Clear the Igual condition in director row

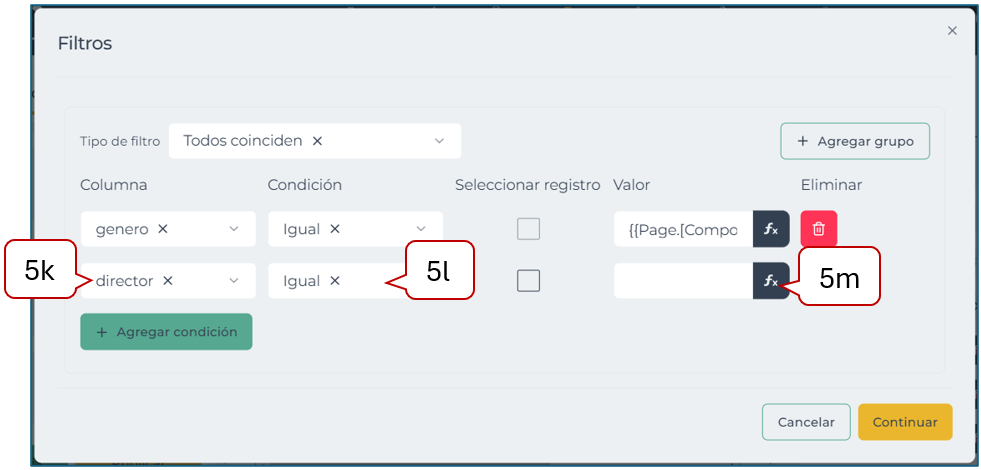(335, 281)
